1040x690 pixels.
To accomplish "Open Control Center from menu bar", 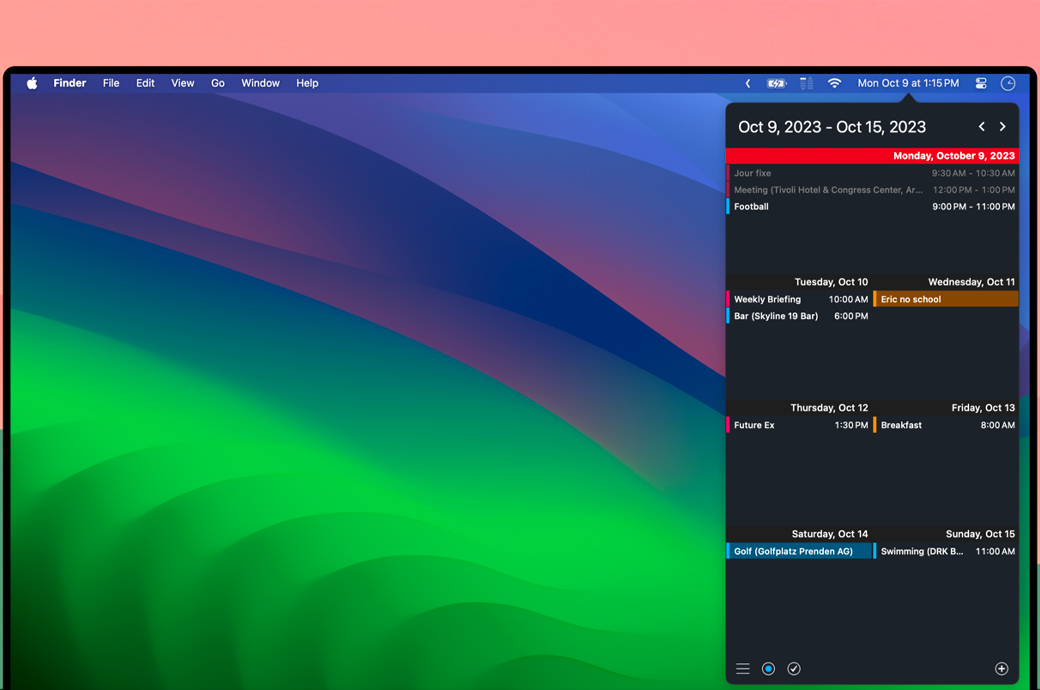I will coord(981,83).
